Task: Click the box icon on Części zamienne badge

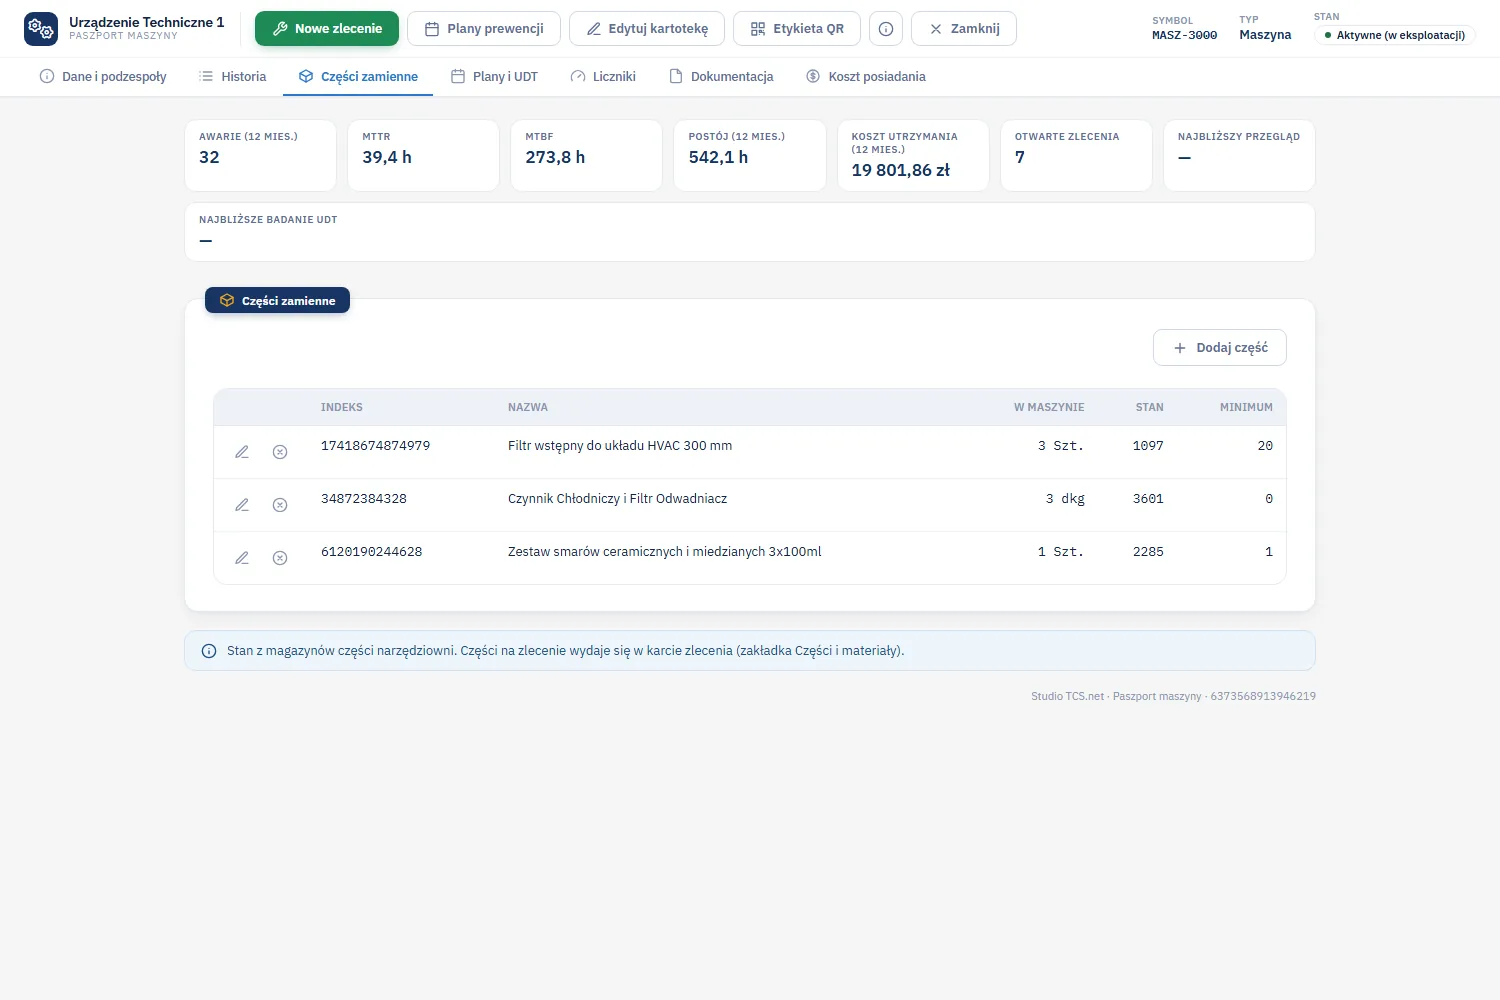Action: point(227,300)
